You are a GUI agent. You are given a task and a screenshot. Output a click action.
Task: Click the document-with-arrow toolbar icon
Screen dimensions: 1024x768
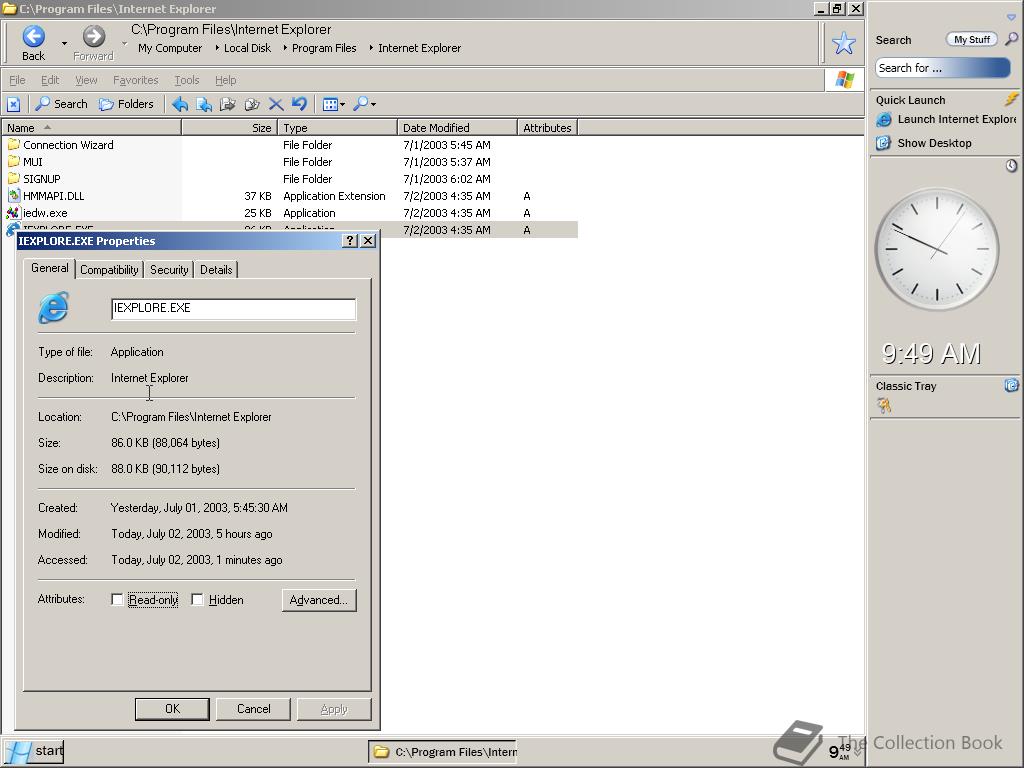tap(204, 104)
